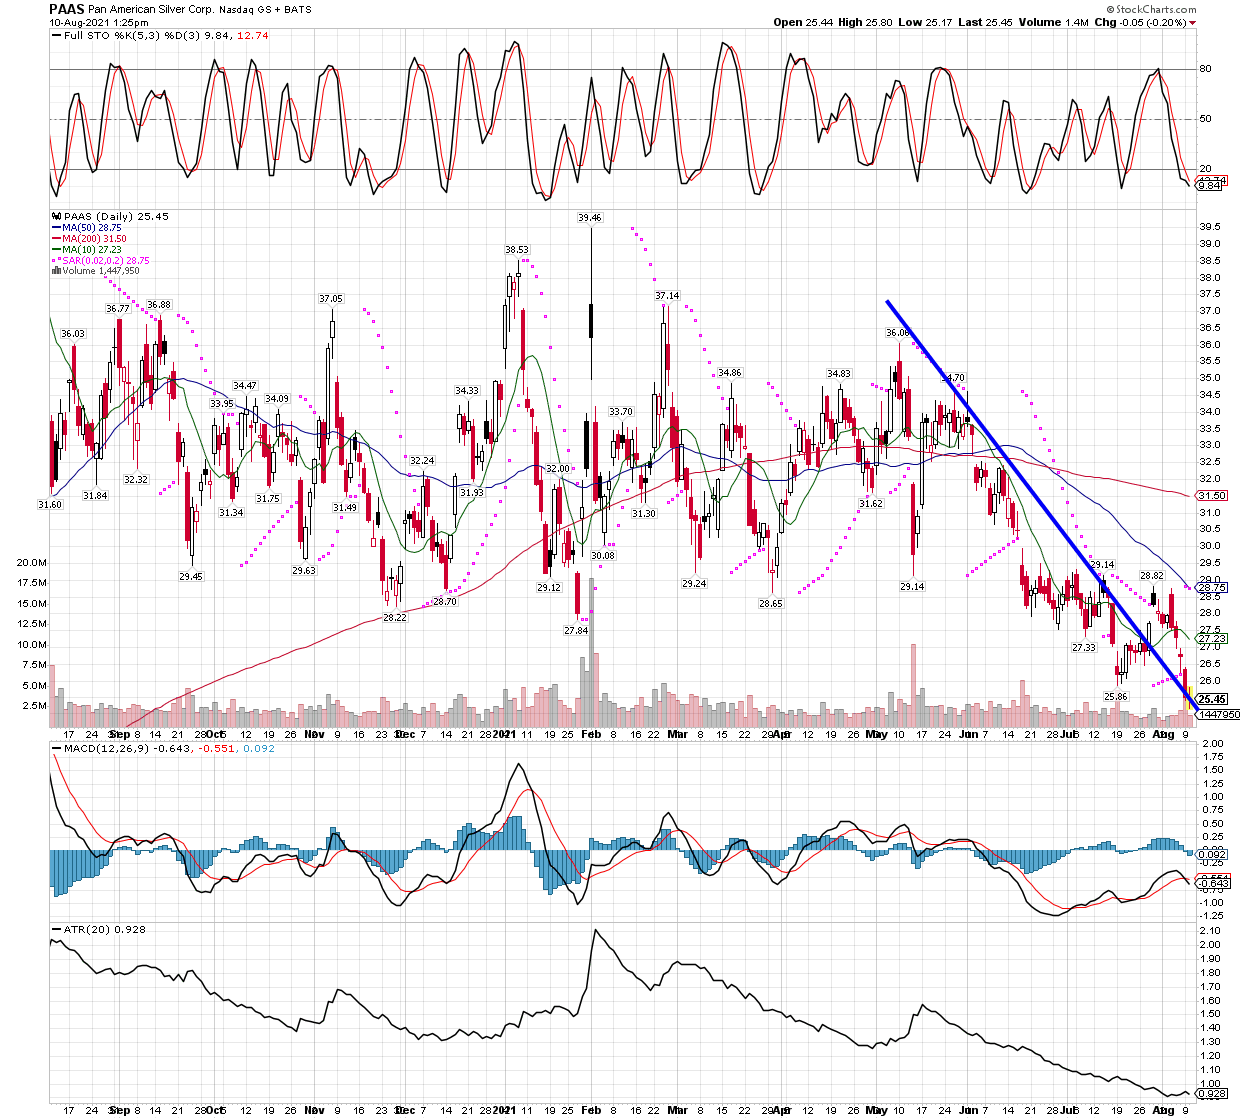
Task: Click the red down-arrow beside the Chg value
Action: tap(1192, 23)
